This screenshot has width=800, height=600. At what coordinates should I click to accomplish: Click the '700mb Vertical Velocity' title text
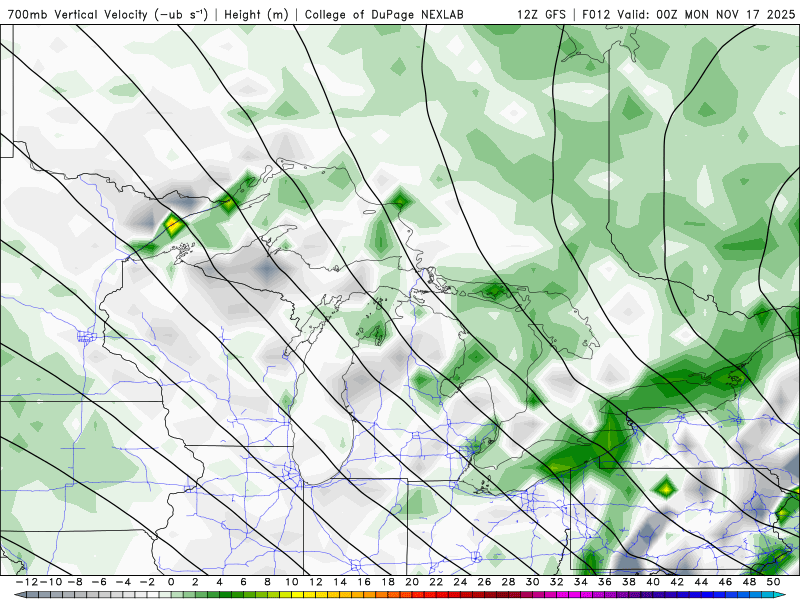(x=77, y=14)
